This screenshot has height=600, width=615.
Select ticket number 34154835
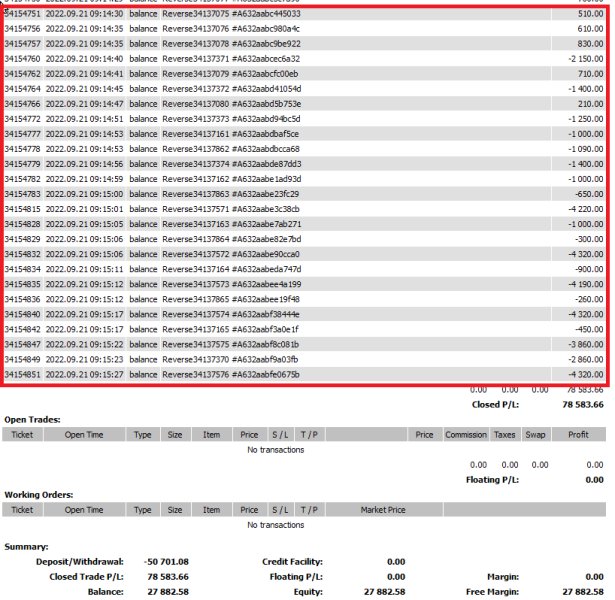pyautogui.click(x=22, y=284)
